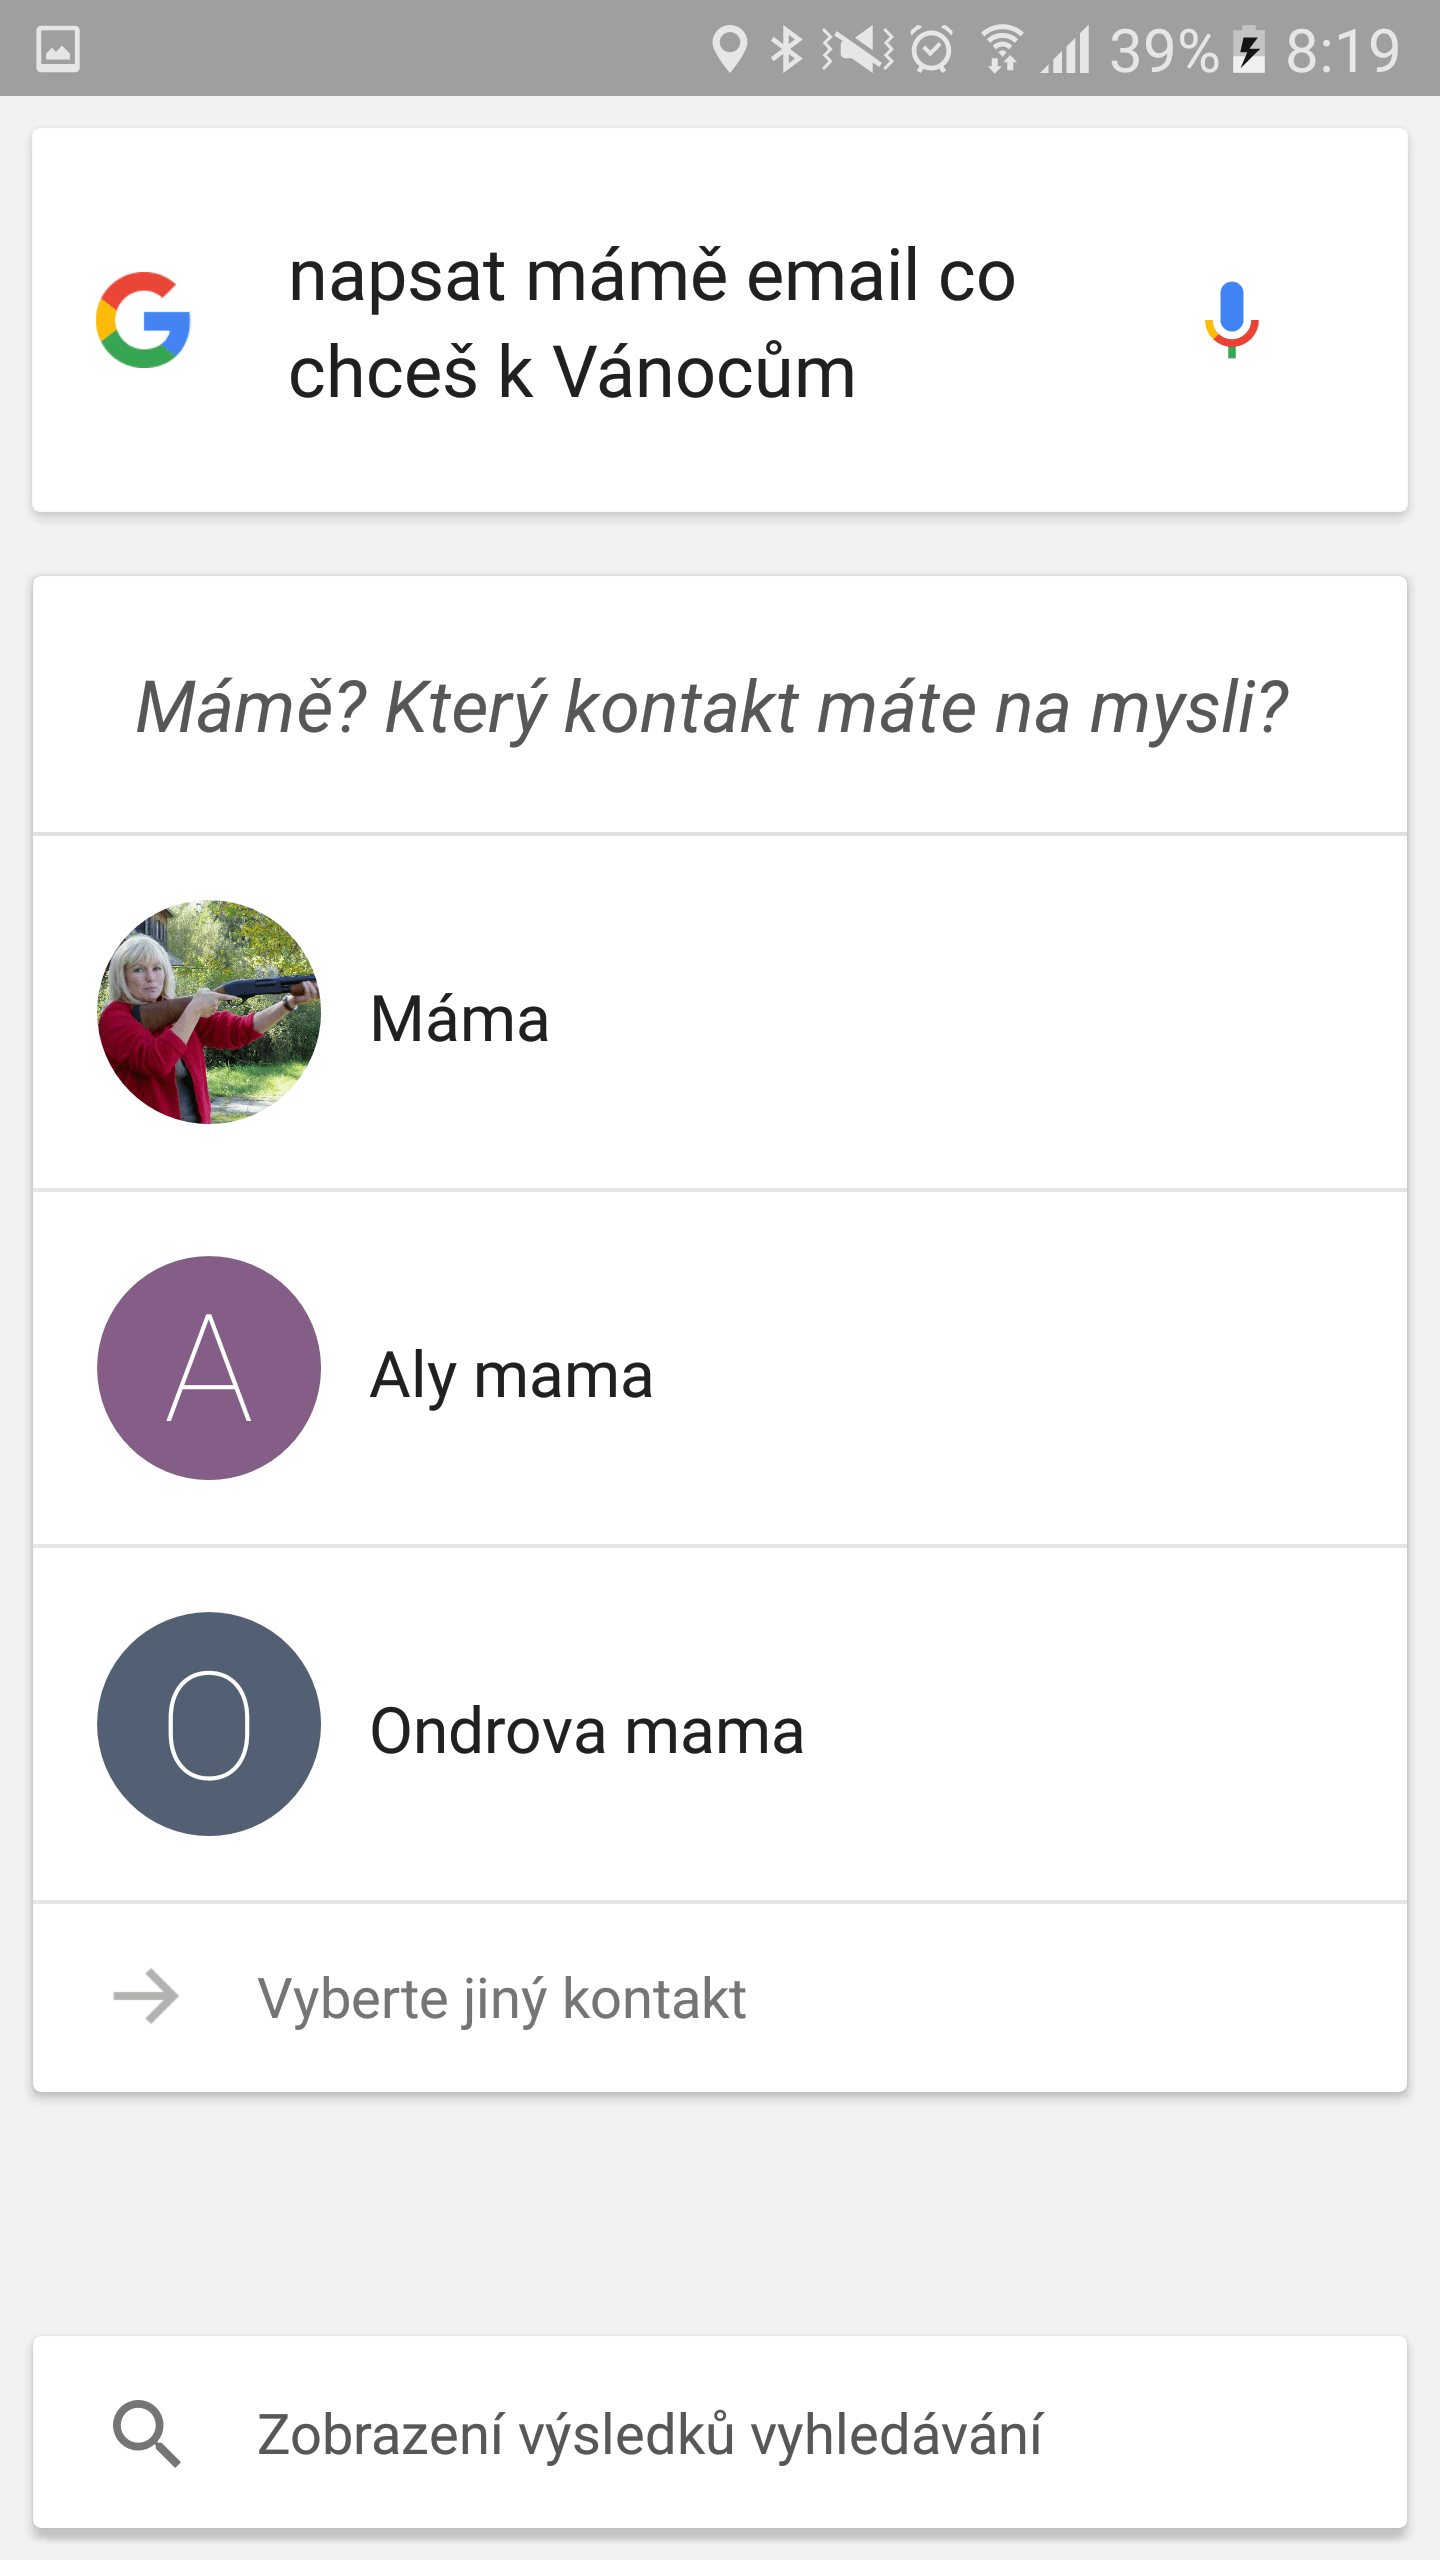Viewport: 1440px width, 2560px height.
Task: Tap the Google logo icon
Action: [x=143, y=320]
